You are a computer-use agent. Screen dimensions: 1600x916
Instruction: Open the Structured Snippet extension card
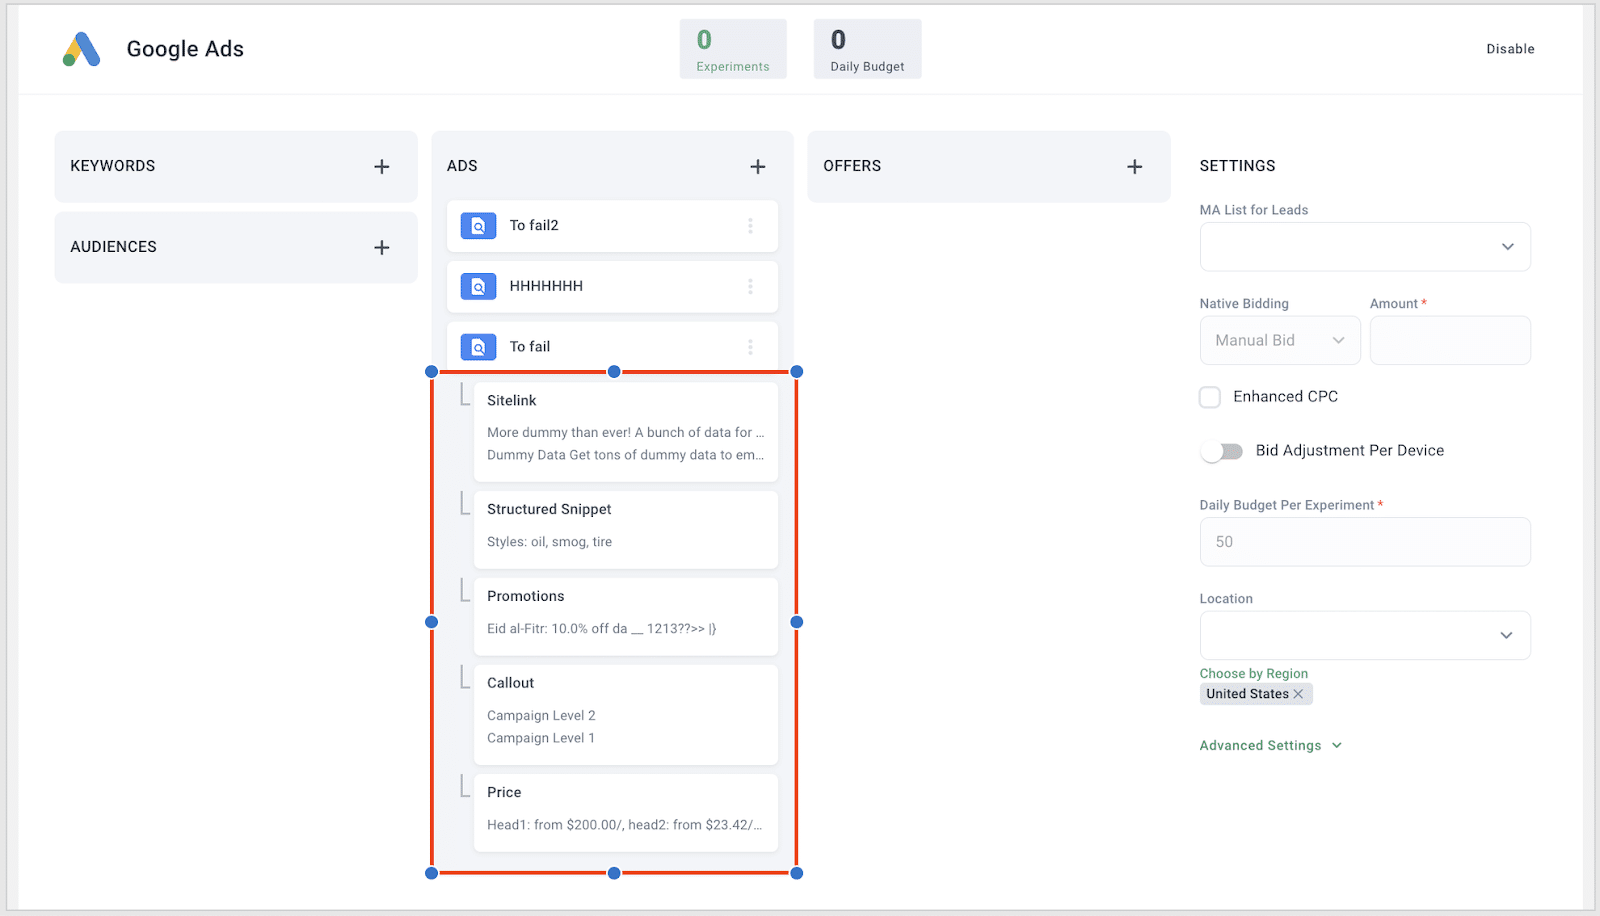626,530
